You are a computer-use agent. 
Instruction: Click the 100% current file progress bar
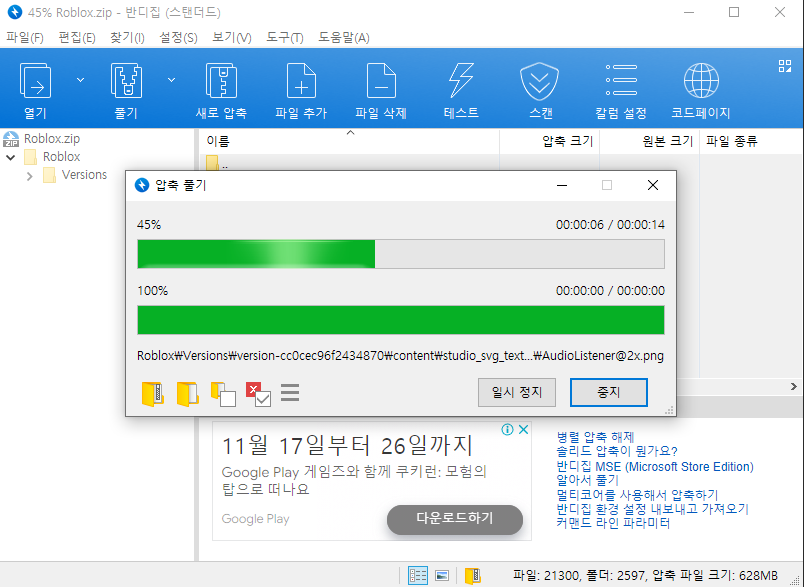pos(401,320)
